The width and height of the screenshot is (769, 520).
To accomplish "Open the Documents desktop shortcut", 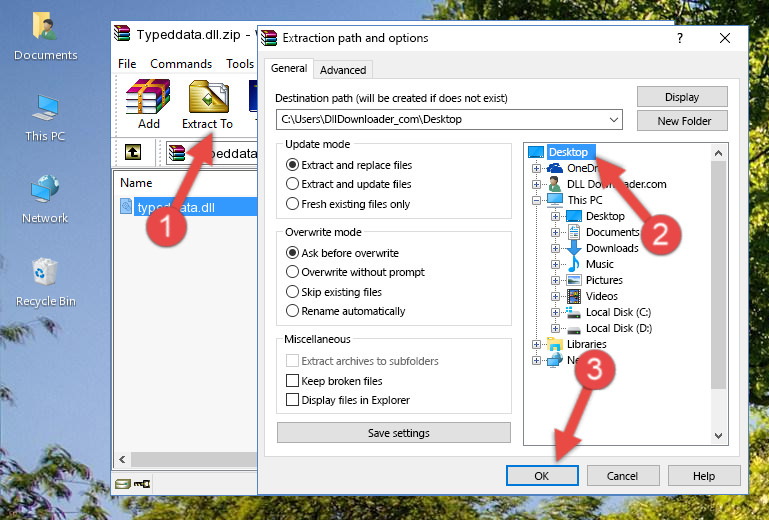I will coord(45,37).
